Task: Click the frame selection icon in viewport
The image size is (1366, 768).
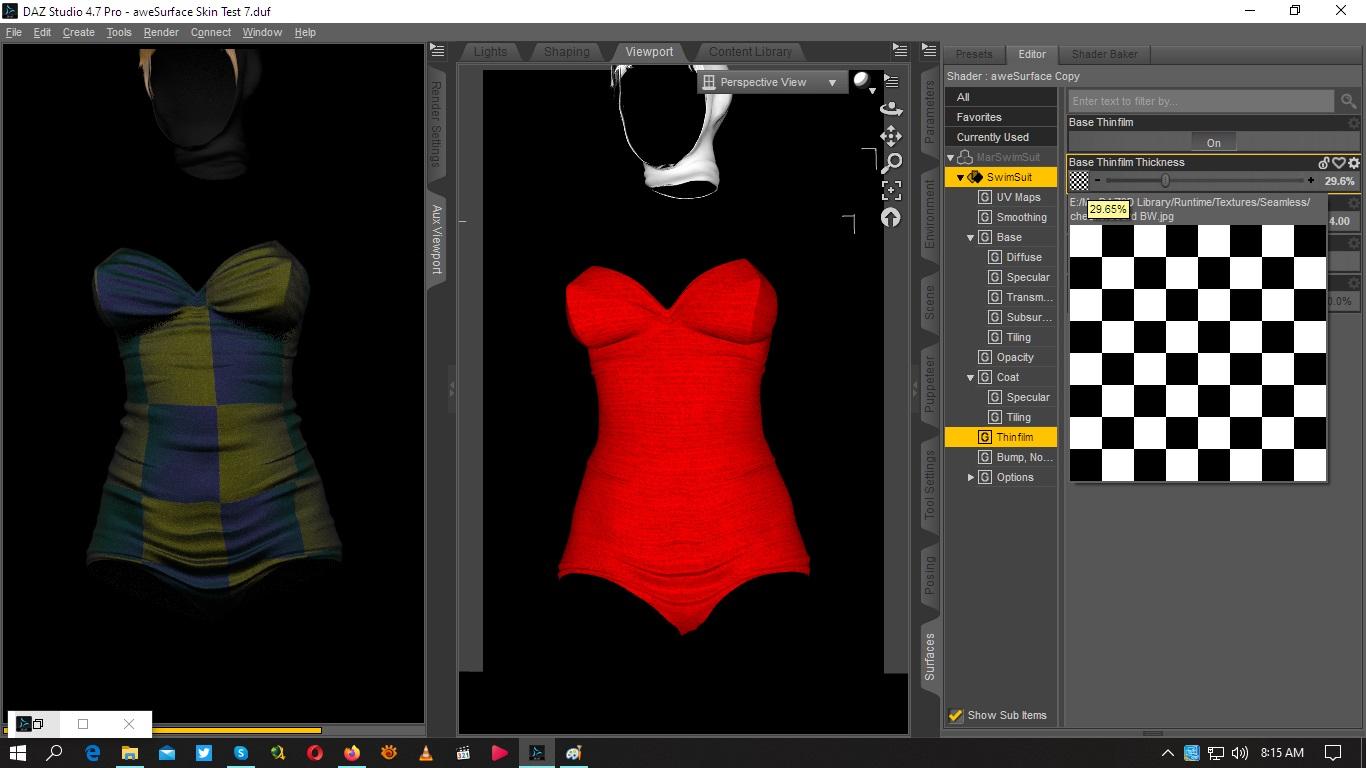Action: tap(891, 190)
